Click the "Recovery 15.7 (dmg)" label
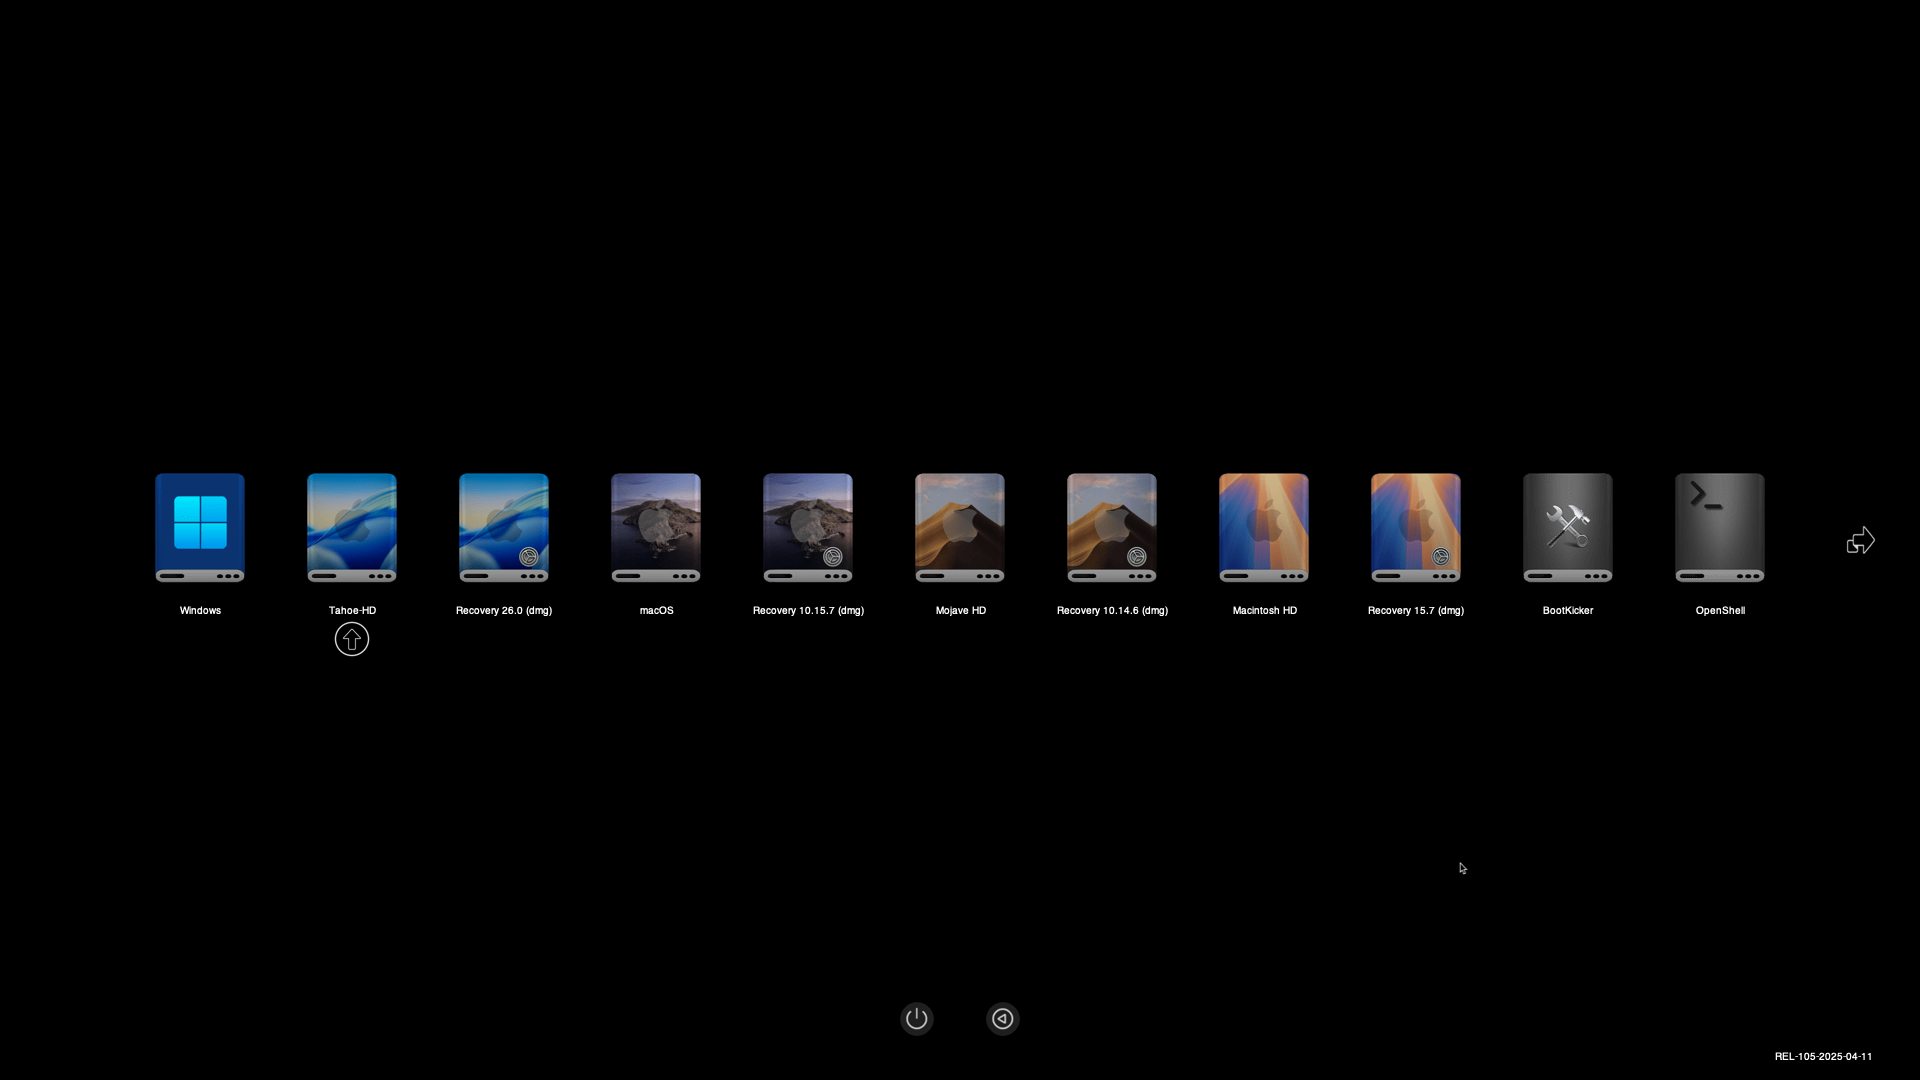Viewport: 1920px width, 1080px height. pos(1416,610)
